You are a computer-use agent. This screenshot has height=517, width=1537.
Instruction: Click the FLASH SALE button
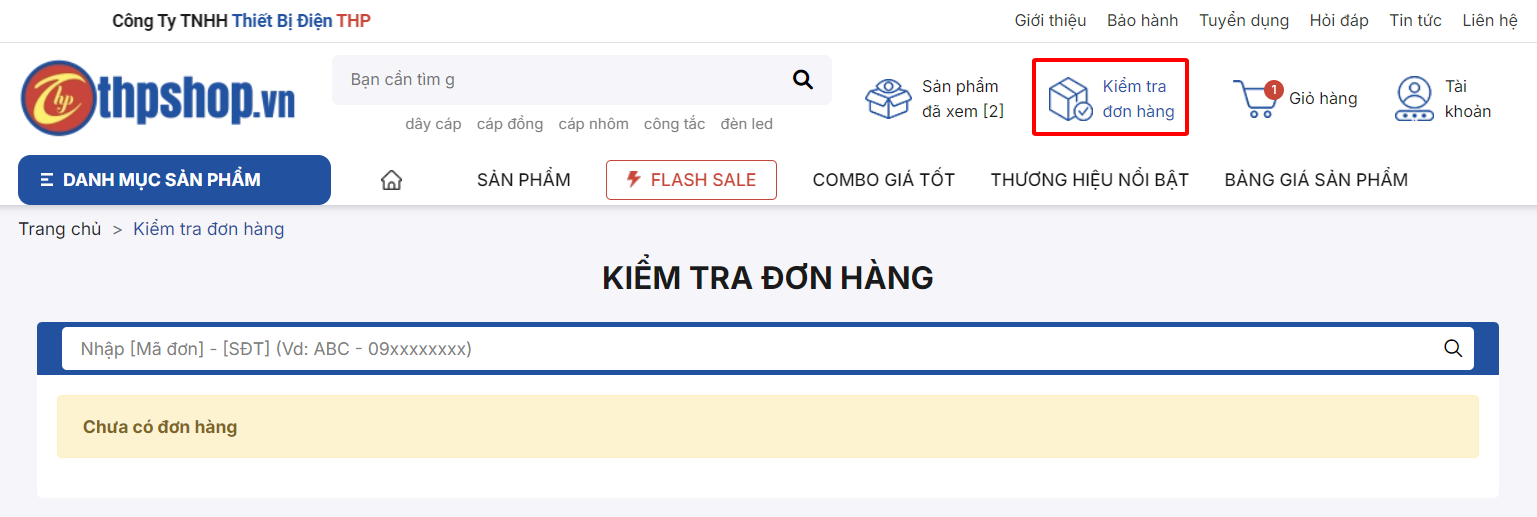click(x=691, y=180)
